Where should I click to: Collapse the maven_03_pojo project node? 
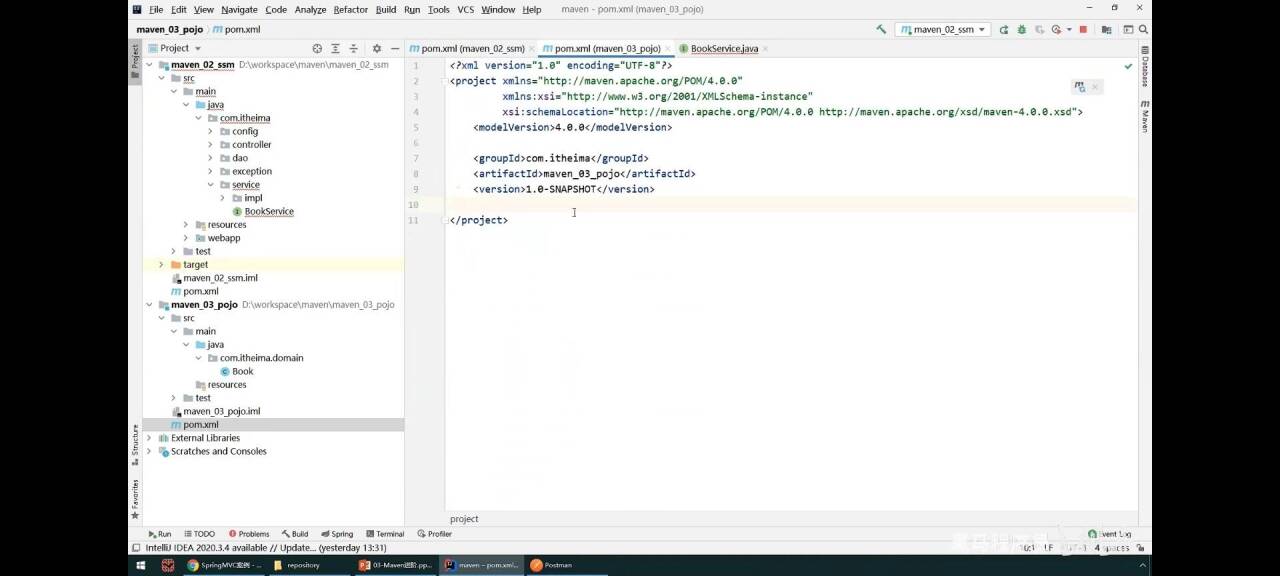pos(150,305)
